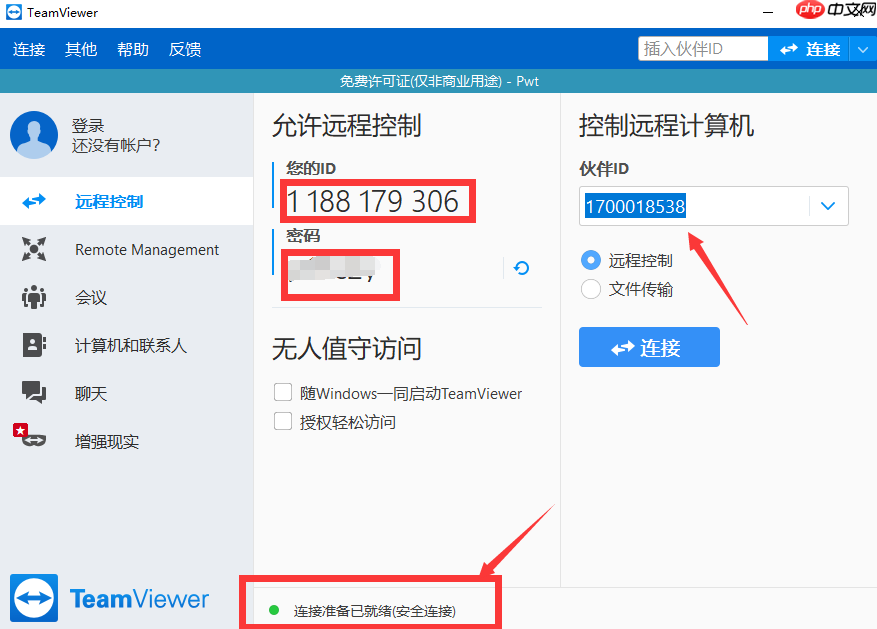This screenshot has height=629, width=877.
Task: Select the 文件传输 radio button
Action: point(591,290)
